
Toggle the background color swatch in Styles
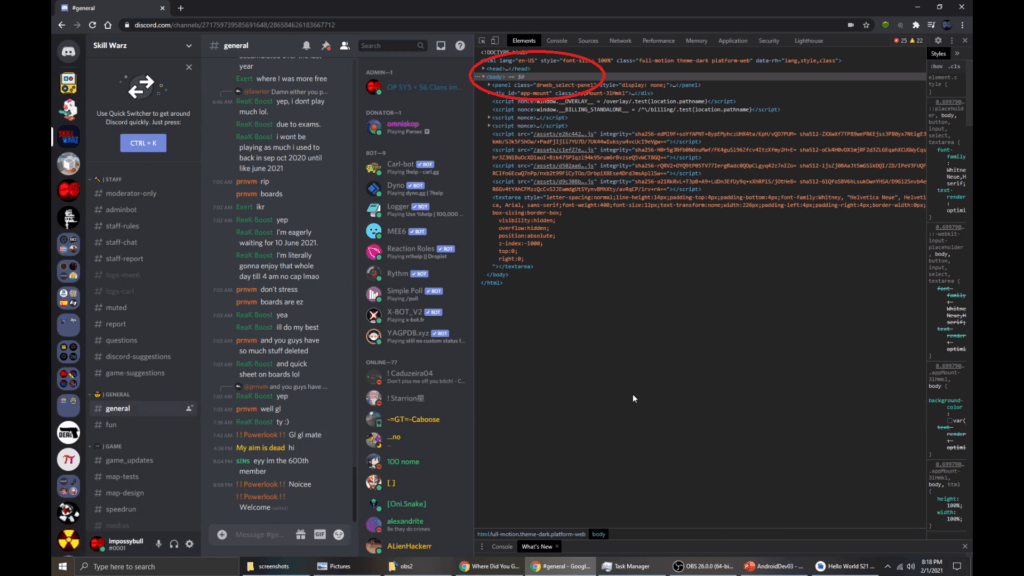click(x=951, y=421)
